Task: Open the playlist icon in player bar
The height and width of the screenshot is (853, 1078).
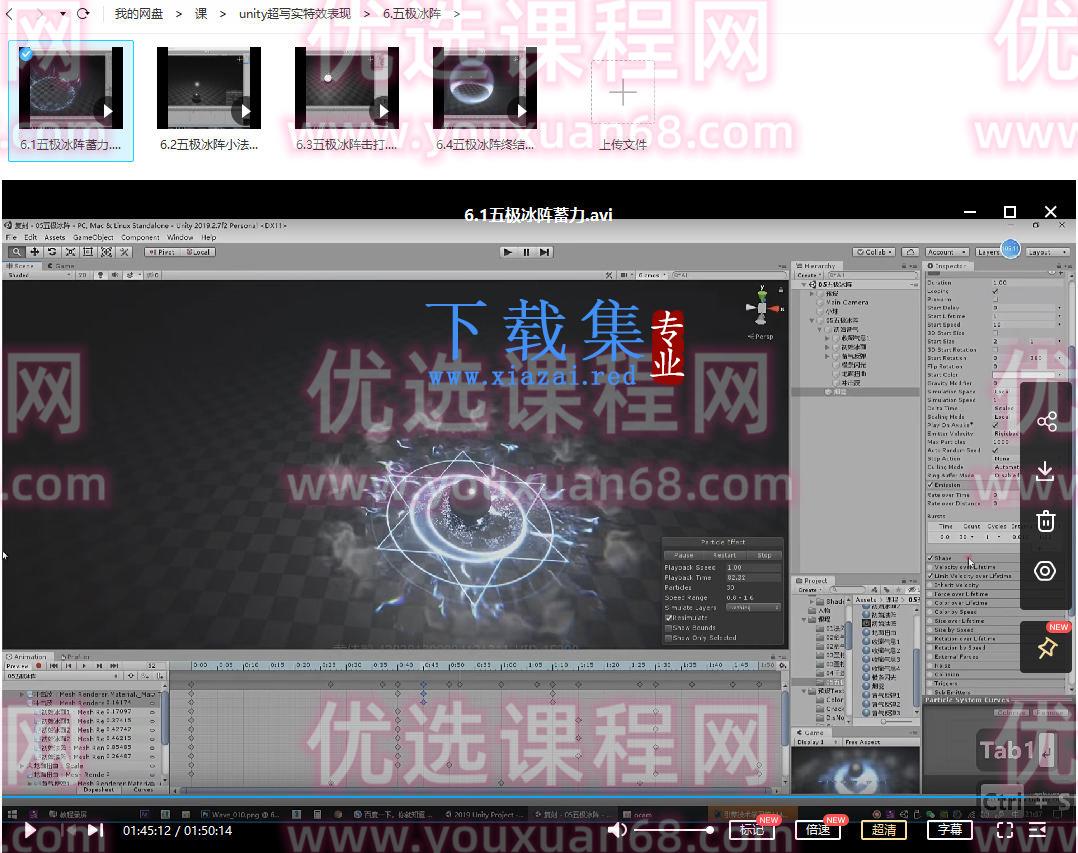Action: click(x=1037, y=830)
